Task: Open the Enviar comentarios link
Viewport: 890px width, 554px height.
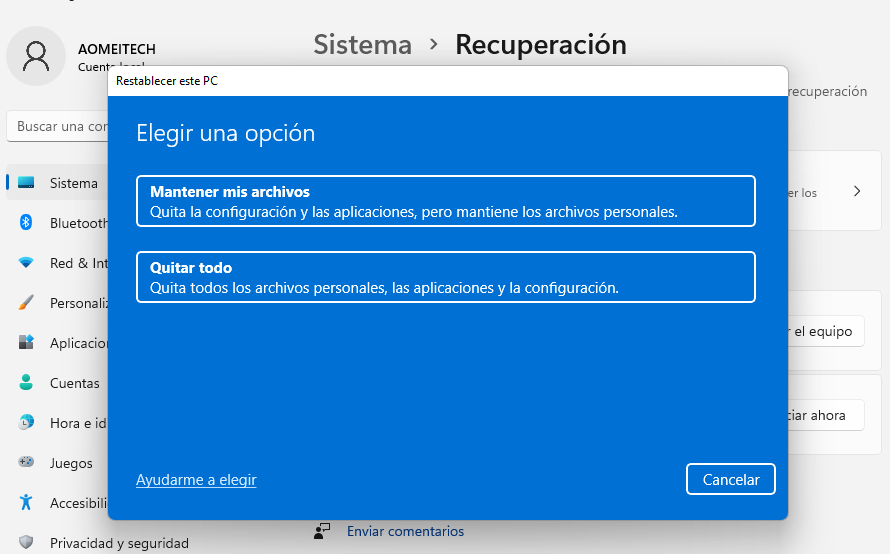Action: [x=405, y=531]
